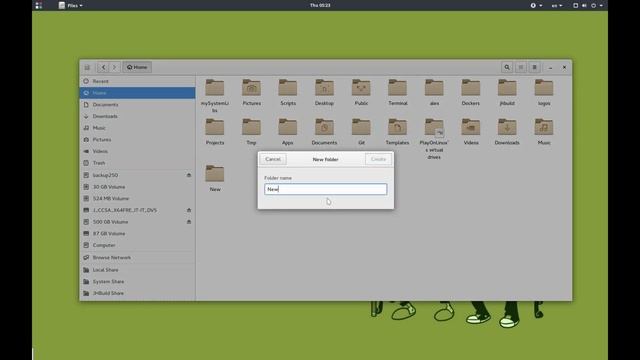Image resolution: width=640 pixels, height=360 pixels.
Task: Open JHBuild Share bookmark
Action: click(137, 293)
